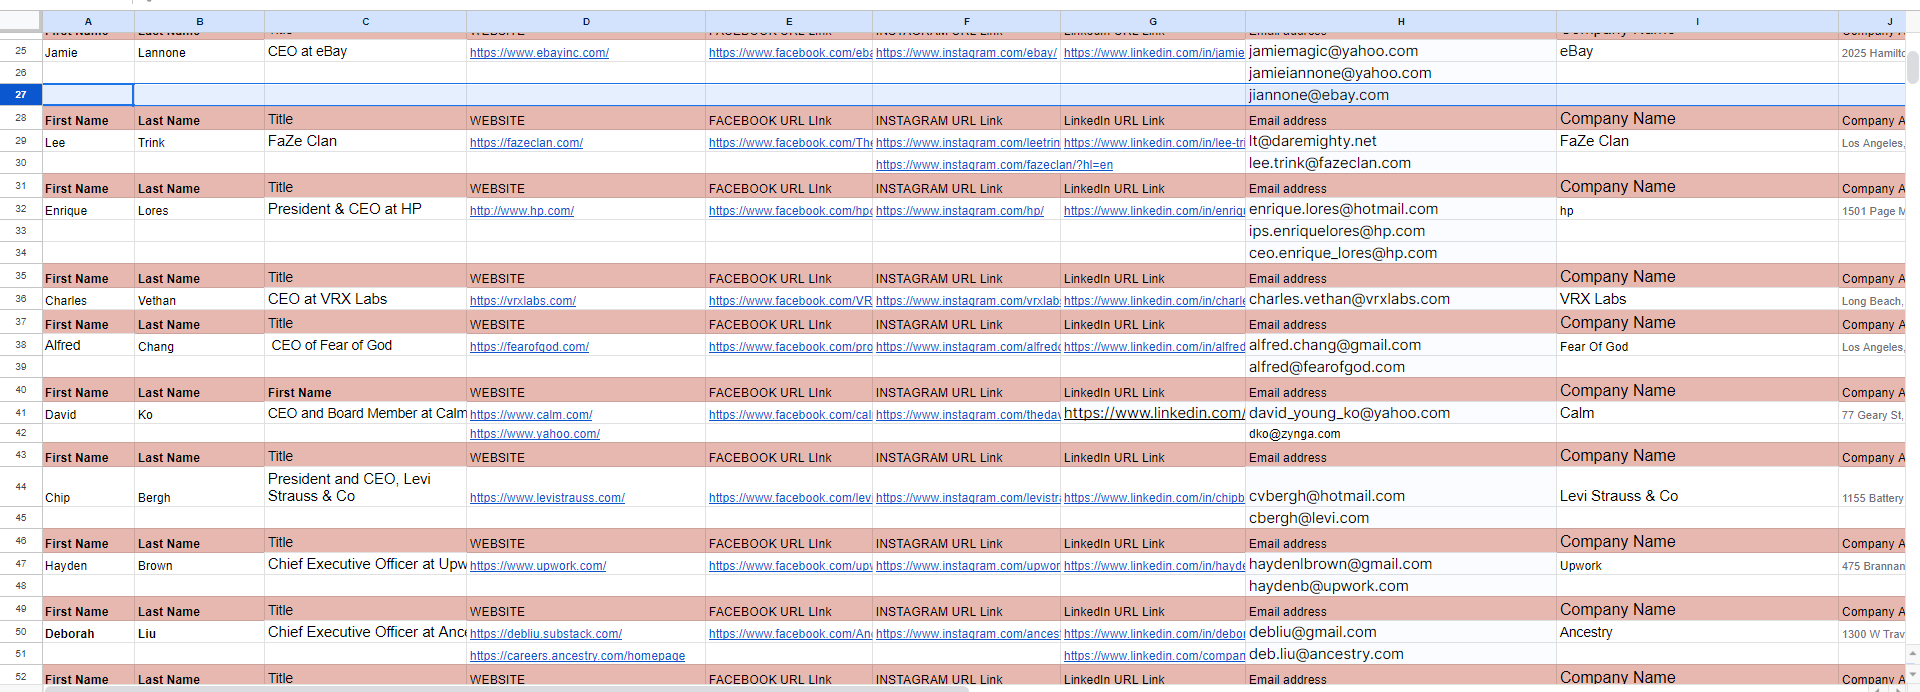1920x692 pixels.
Task: Select title cell CEO of Fear of God
Action: pos(365,345)
